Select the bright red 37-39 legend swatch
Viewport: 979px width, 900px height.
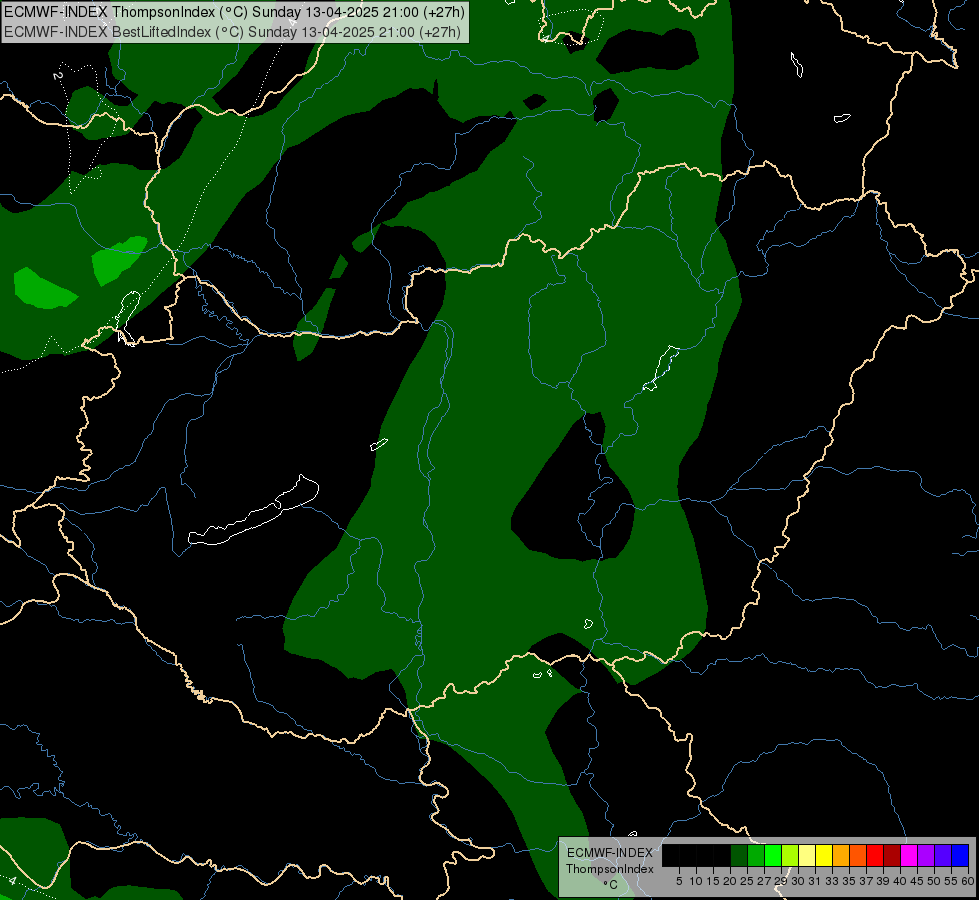pyautogui.click(x=875, y=855)
